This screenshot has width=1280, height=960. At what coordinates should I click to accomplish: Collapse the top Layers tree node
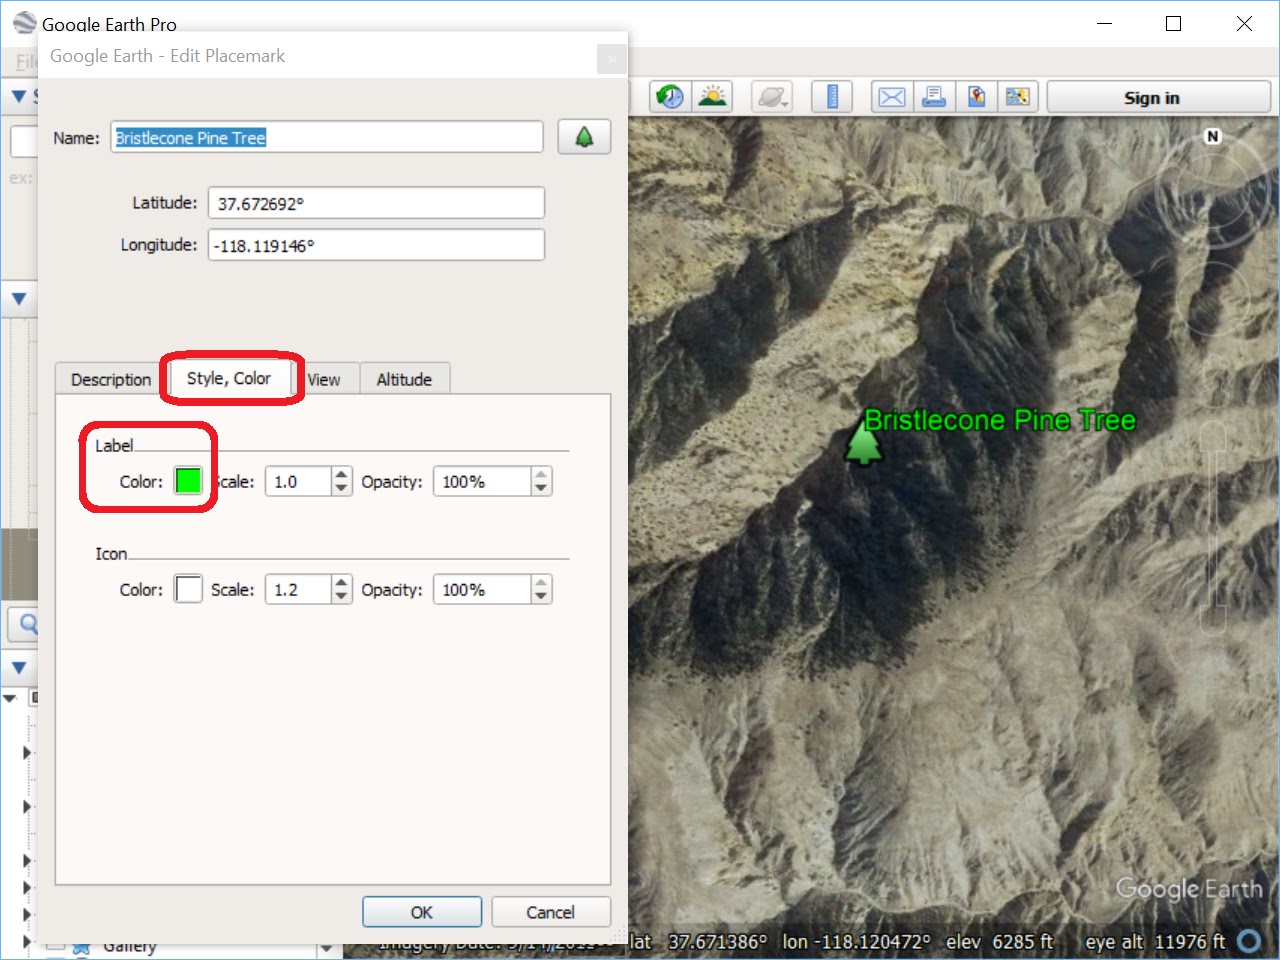[x=10, y=698]
